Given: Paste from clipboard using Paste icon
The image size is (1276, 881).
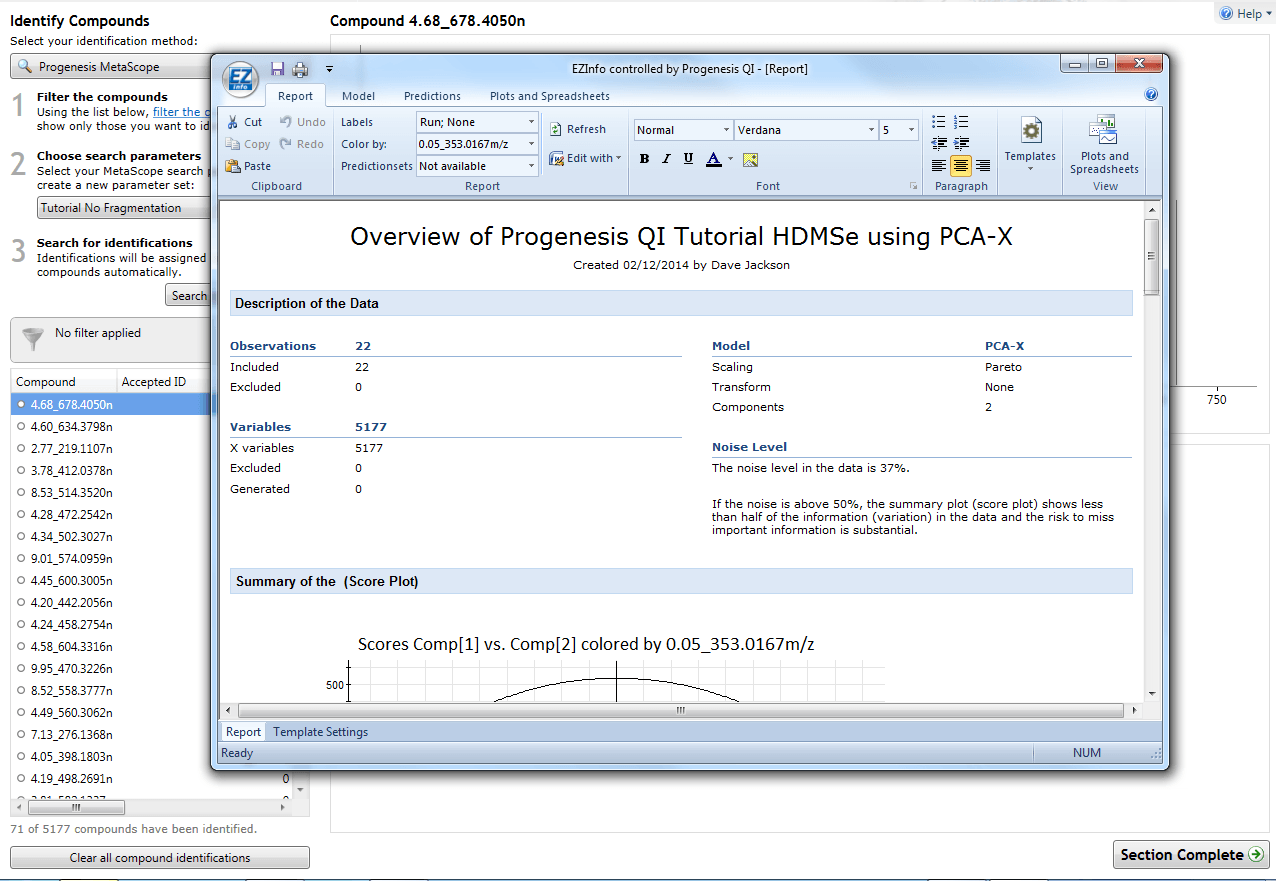Looking at the screenshot, I should 233,166.
